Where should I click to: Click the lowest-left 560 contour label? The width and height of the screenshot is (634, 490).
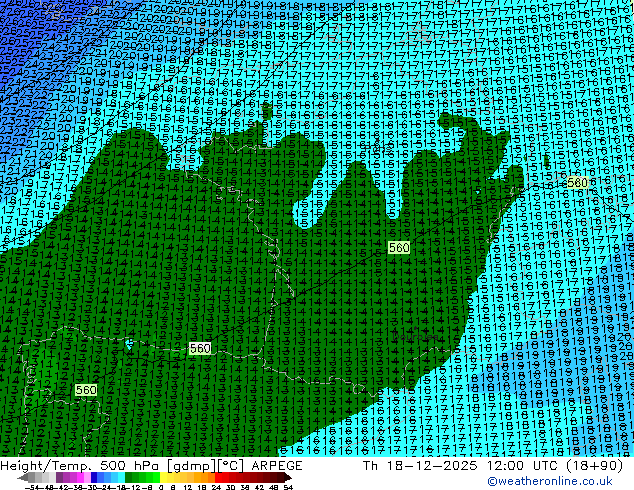(86, 390)
